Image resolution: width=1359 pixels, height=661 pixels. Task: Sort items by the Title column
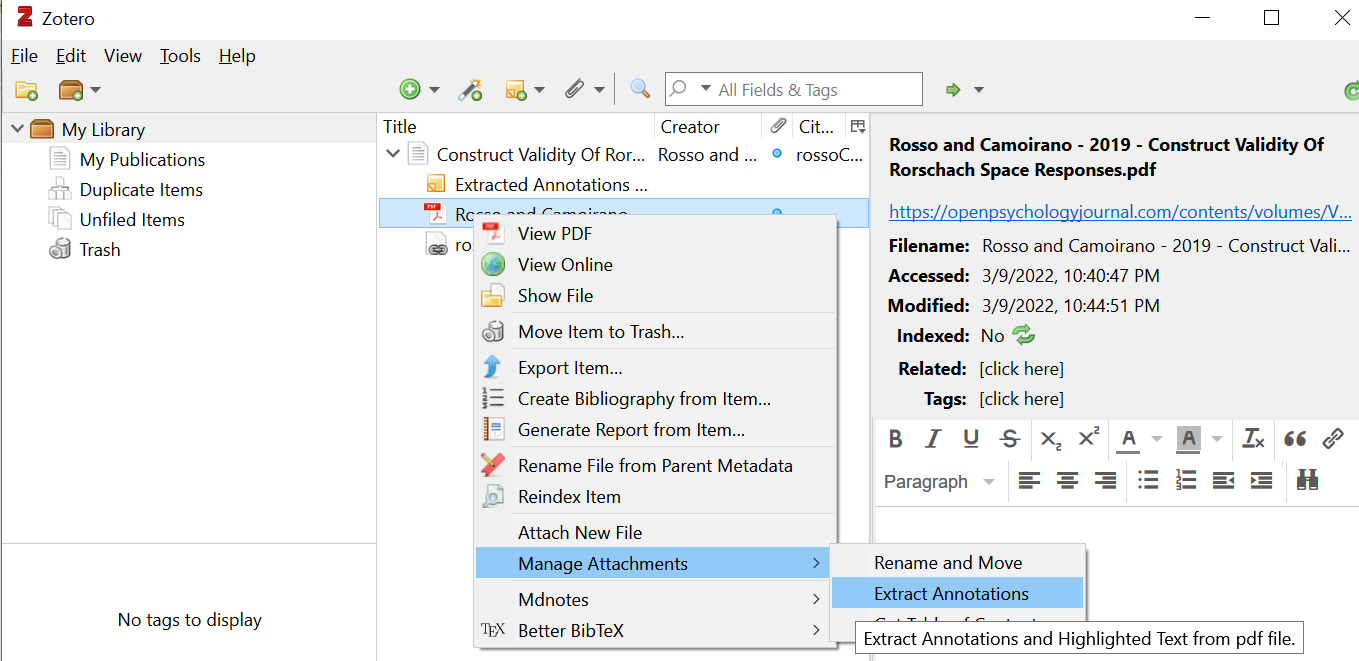point(516,127)
